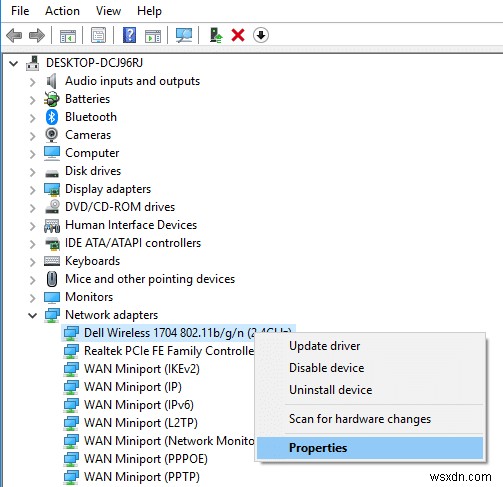Screen dimensions: 503x487
Task: Click the down-arrow disable device icon
Action: pyautogui.click(x=261, y=35)
